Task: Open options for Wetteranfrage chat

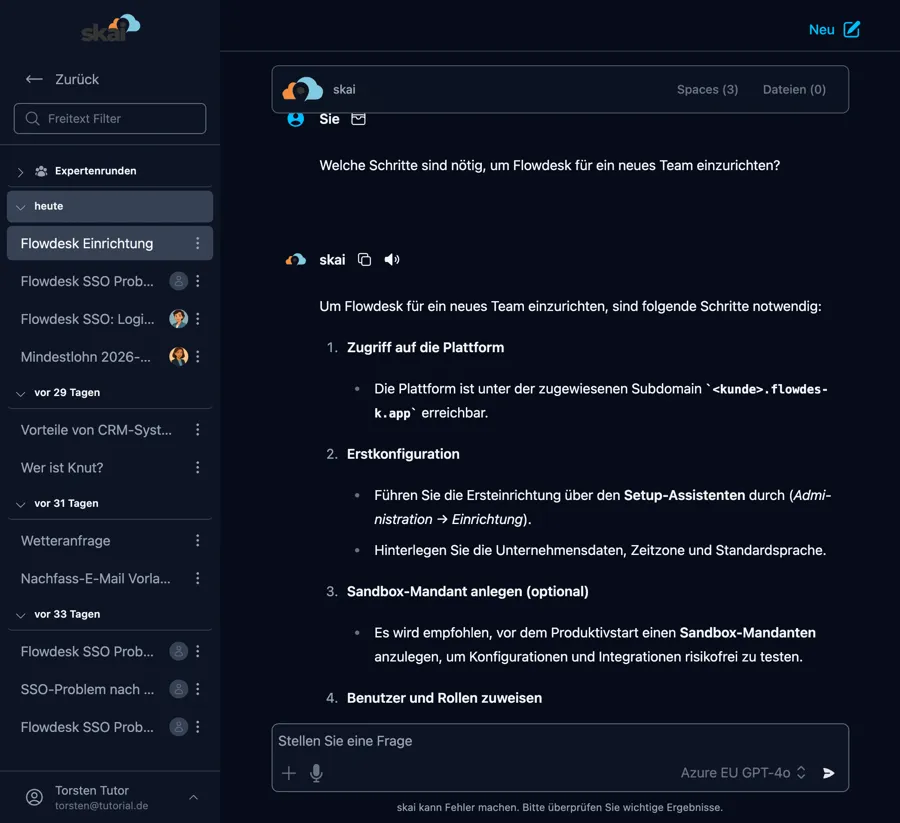Action: (x=197, y=541)
